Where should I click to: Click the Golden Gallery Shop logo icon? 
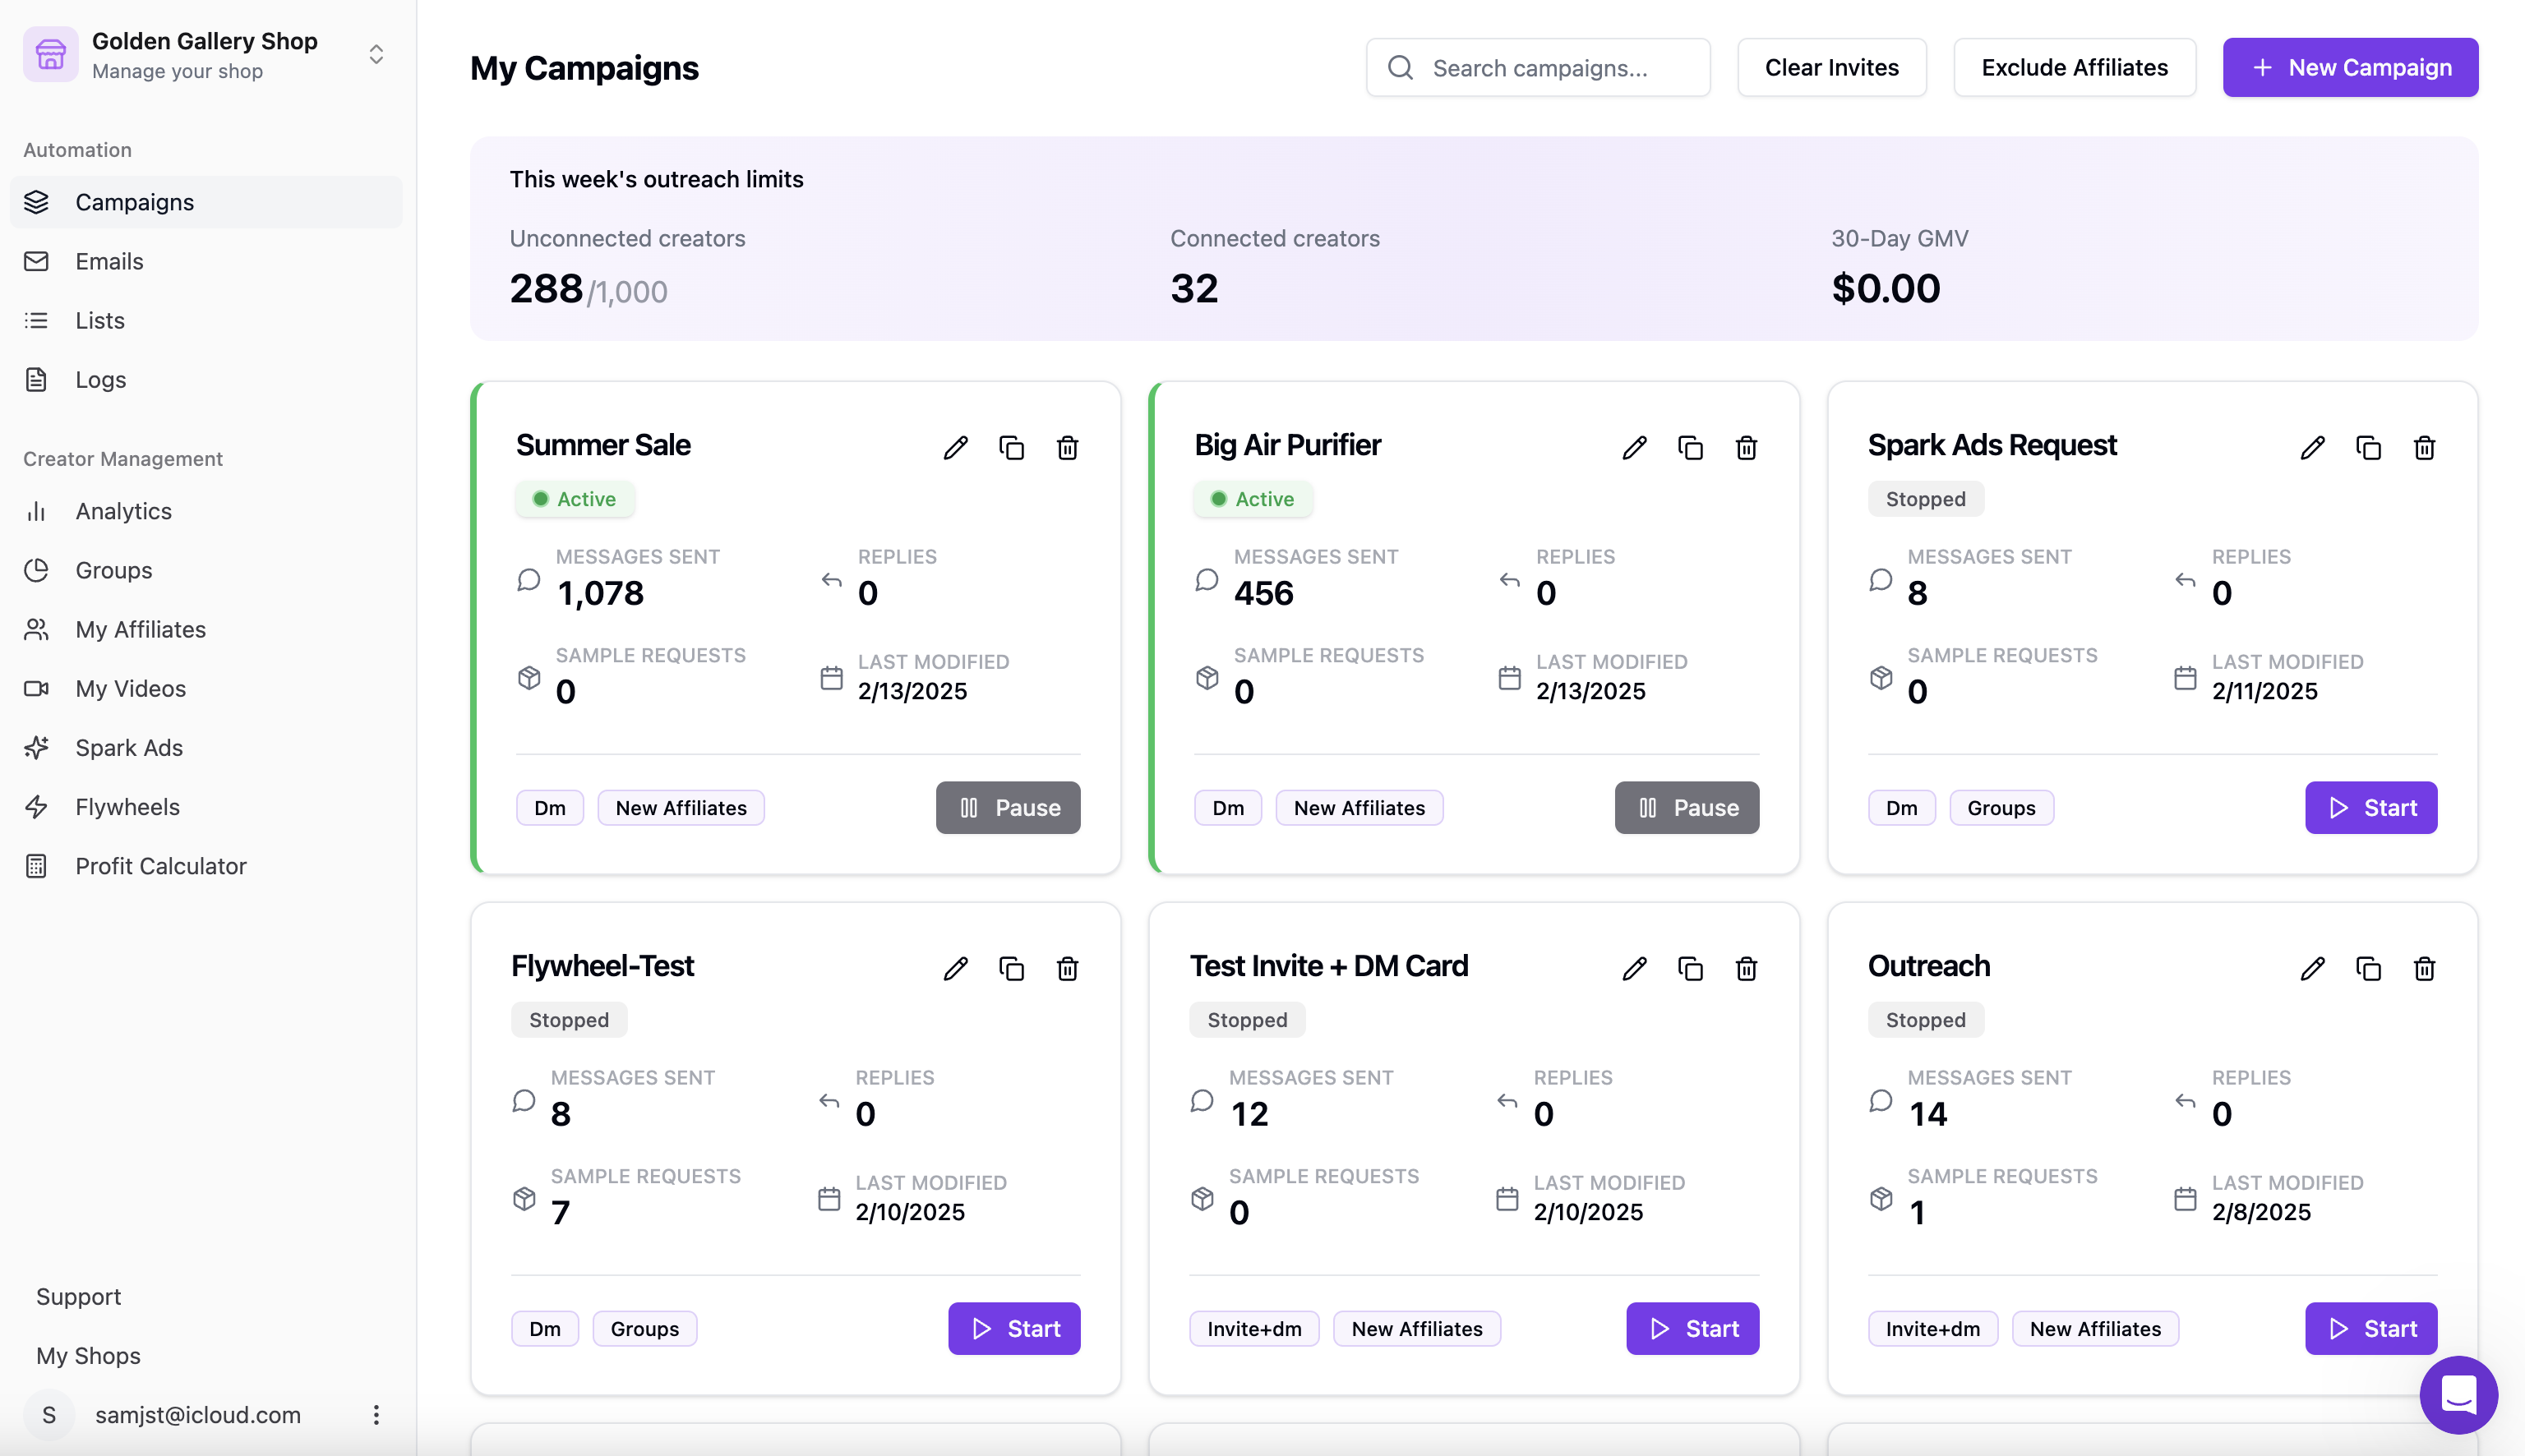pos(51,54)
